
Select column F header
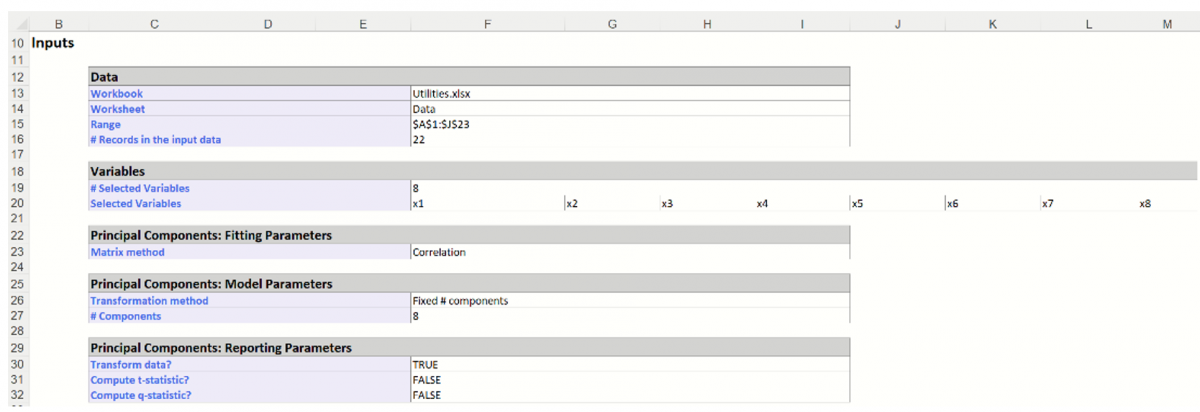[486, 24]
